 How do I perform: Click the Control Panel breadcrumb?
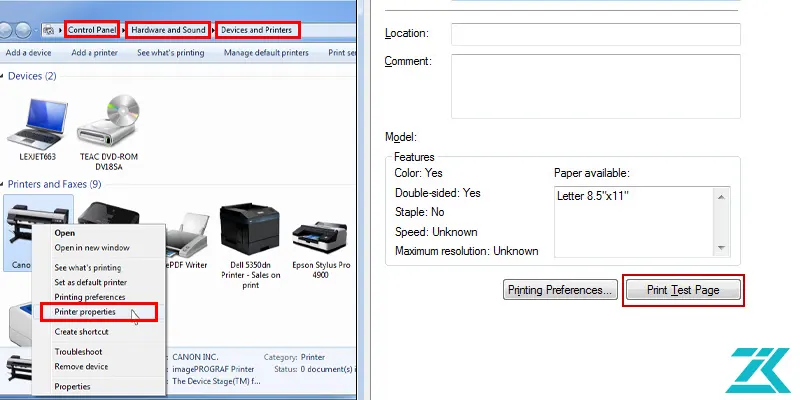[92, 30]
